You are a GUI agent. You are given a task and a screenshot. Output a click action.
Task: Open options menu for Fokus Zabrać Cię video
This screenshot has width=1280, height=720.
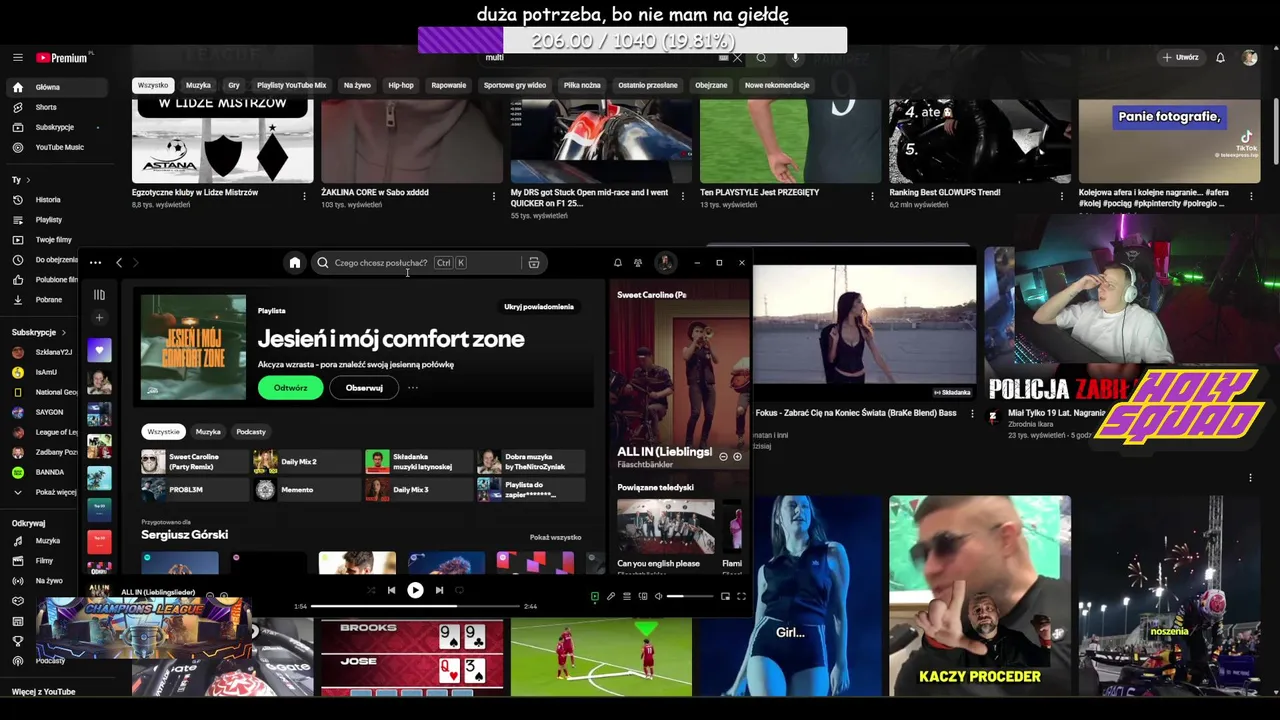972,414
